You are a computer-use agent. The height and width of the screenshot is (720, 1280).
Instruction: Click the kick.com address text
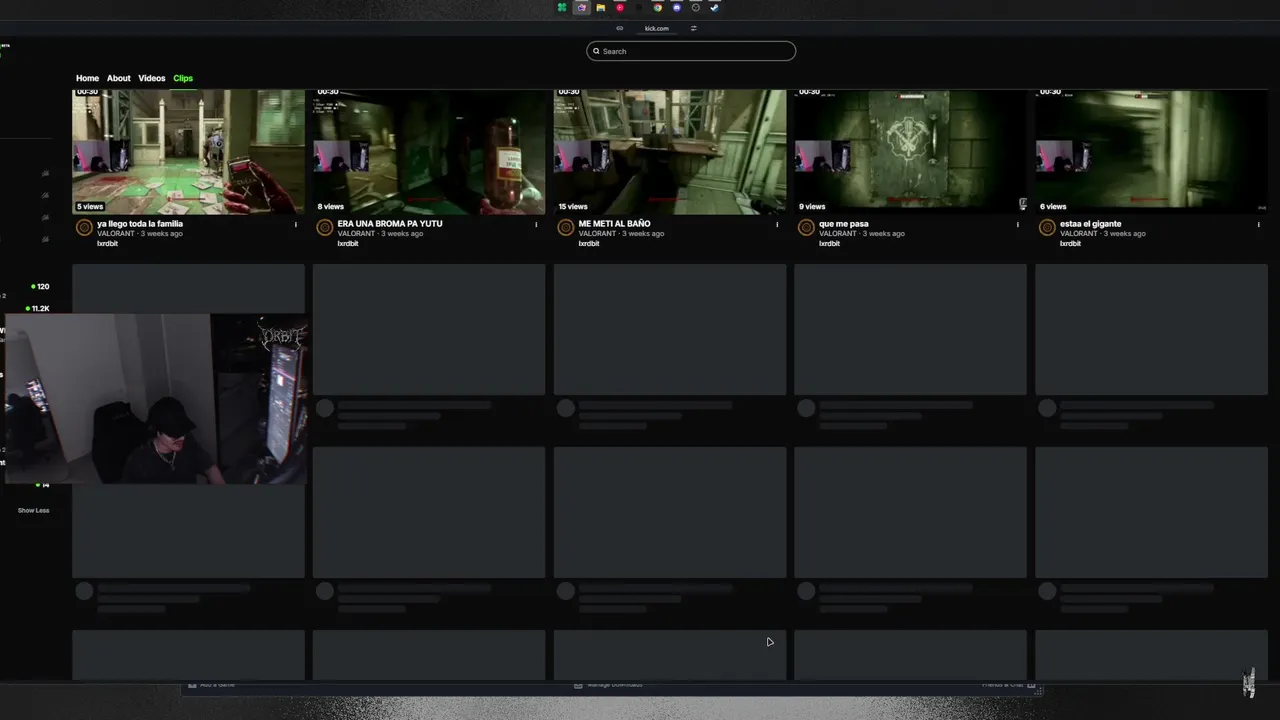pos(657,28)
